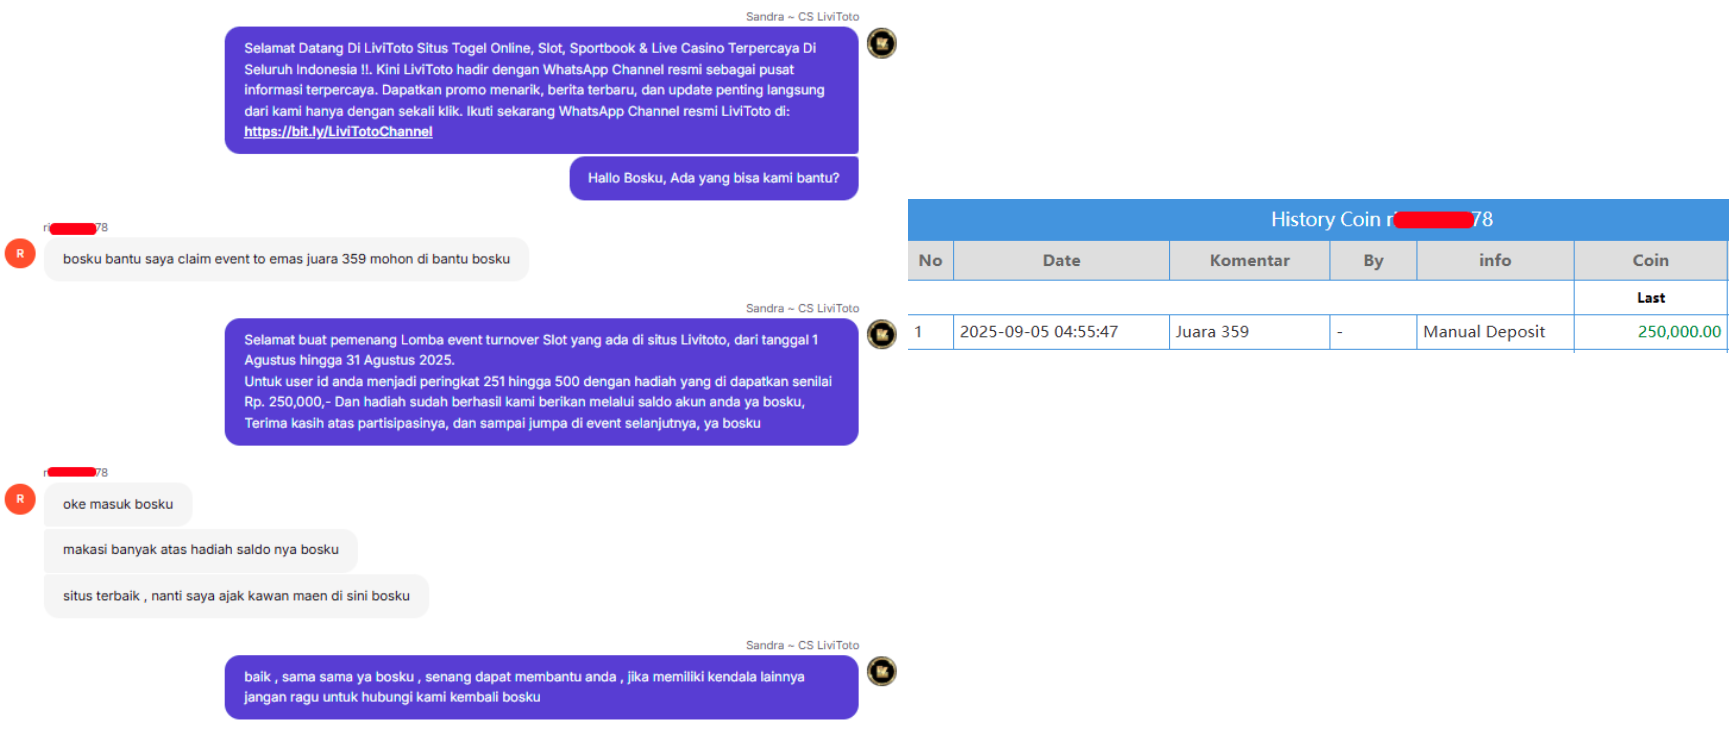Viewport: 1729px width, 754px height.
Task: Click the 'oke masuk bosku' message bubble
Action: 118,504
